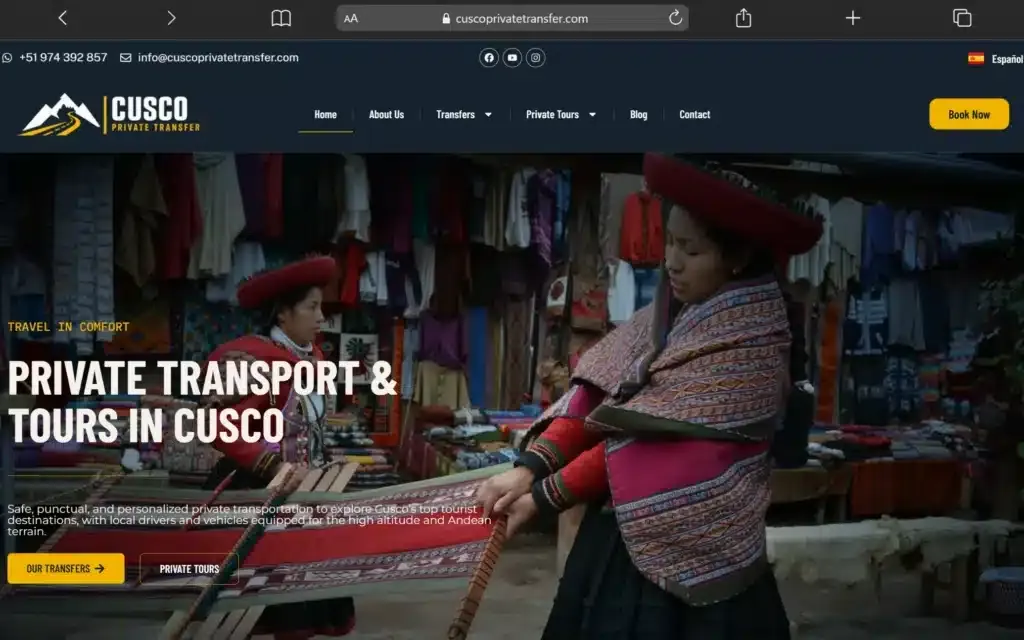
Task: Open a new tab with the plus icon
Action: point(852,18)
